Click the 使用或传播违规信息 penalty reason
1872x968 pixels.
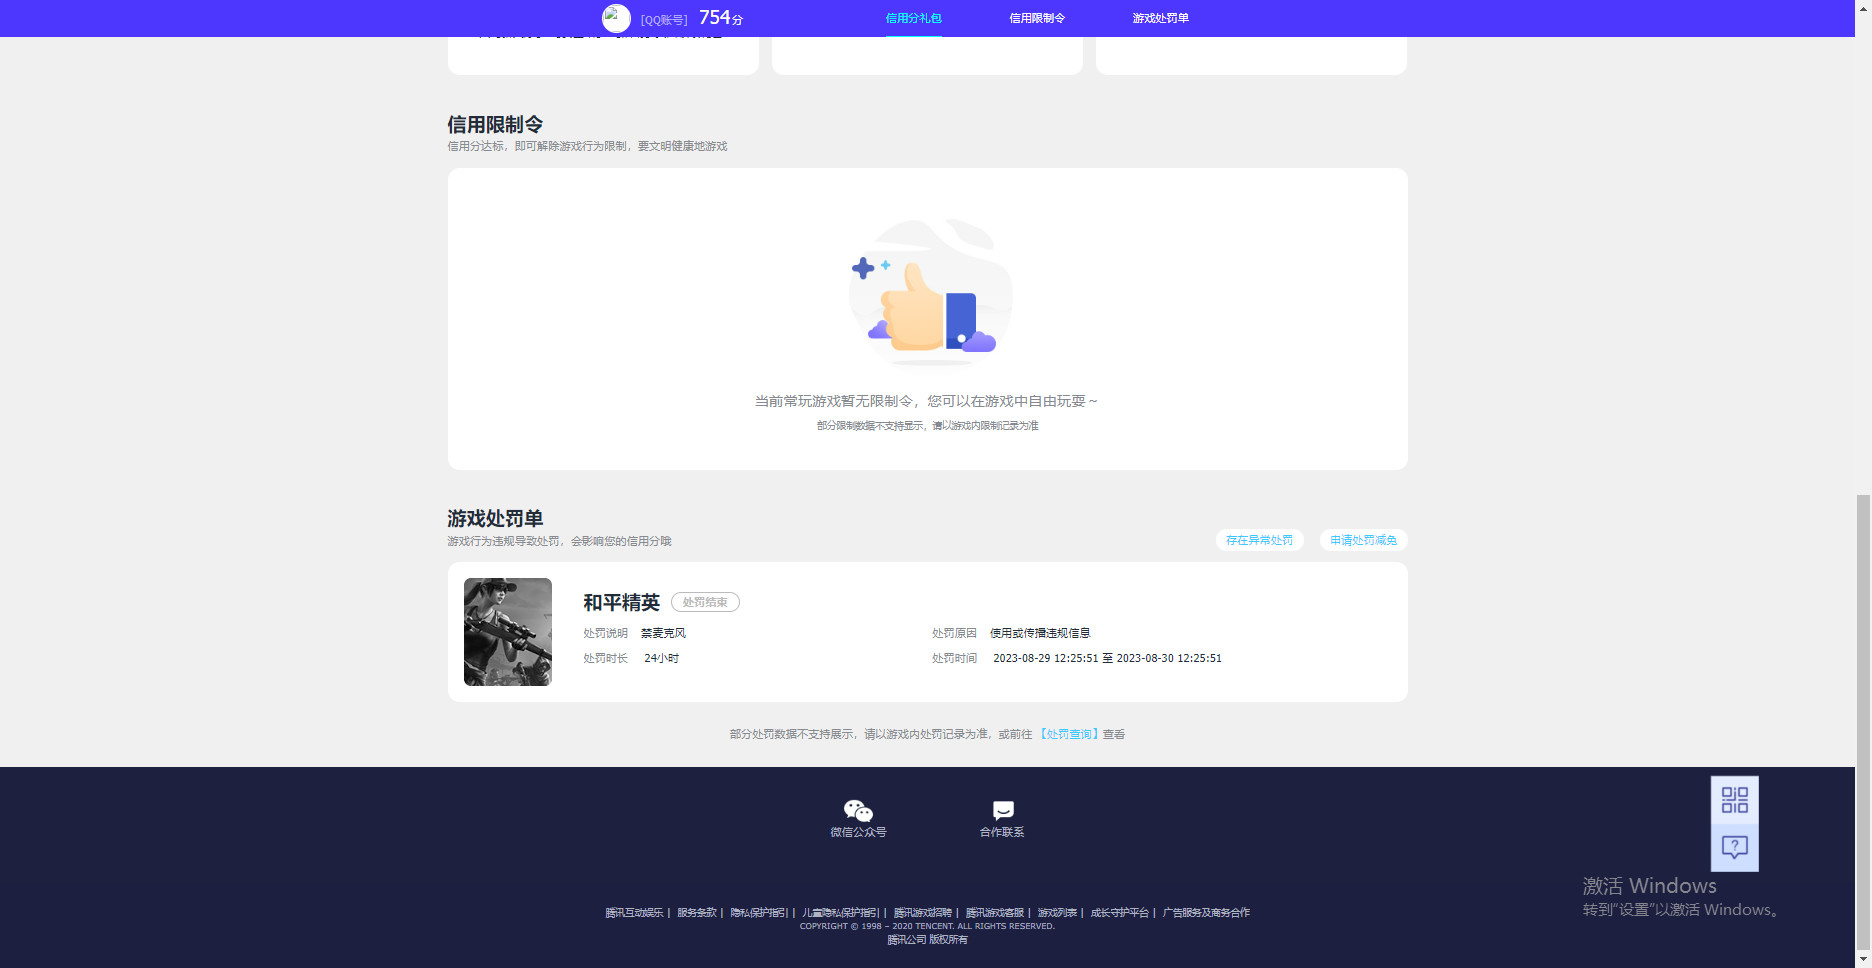coord(1040,633)
